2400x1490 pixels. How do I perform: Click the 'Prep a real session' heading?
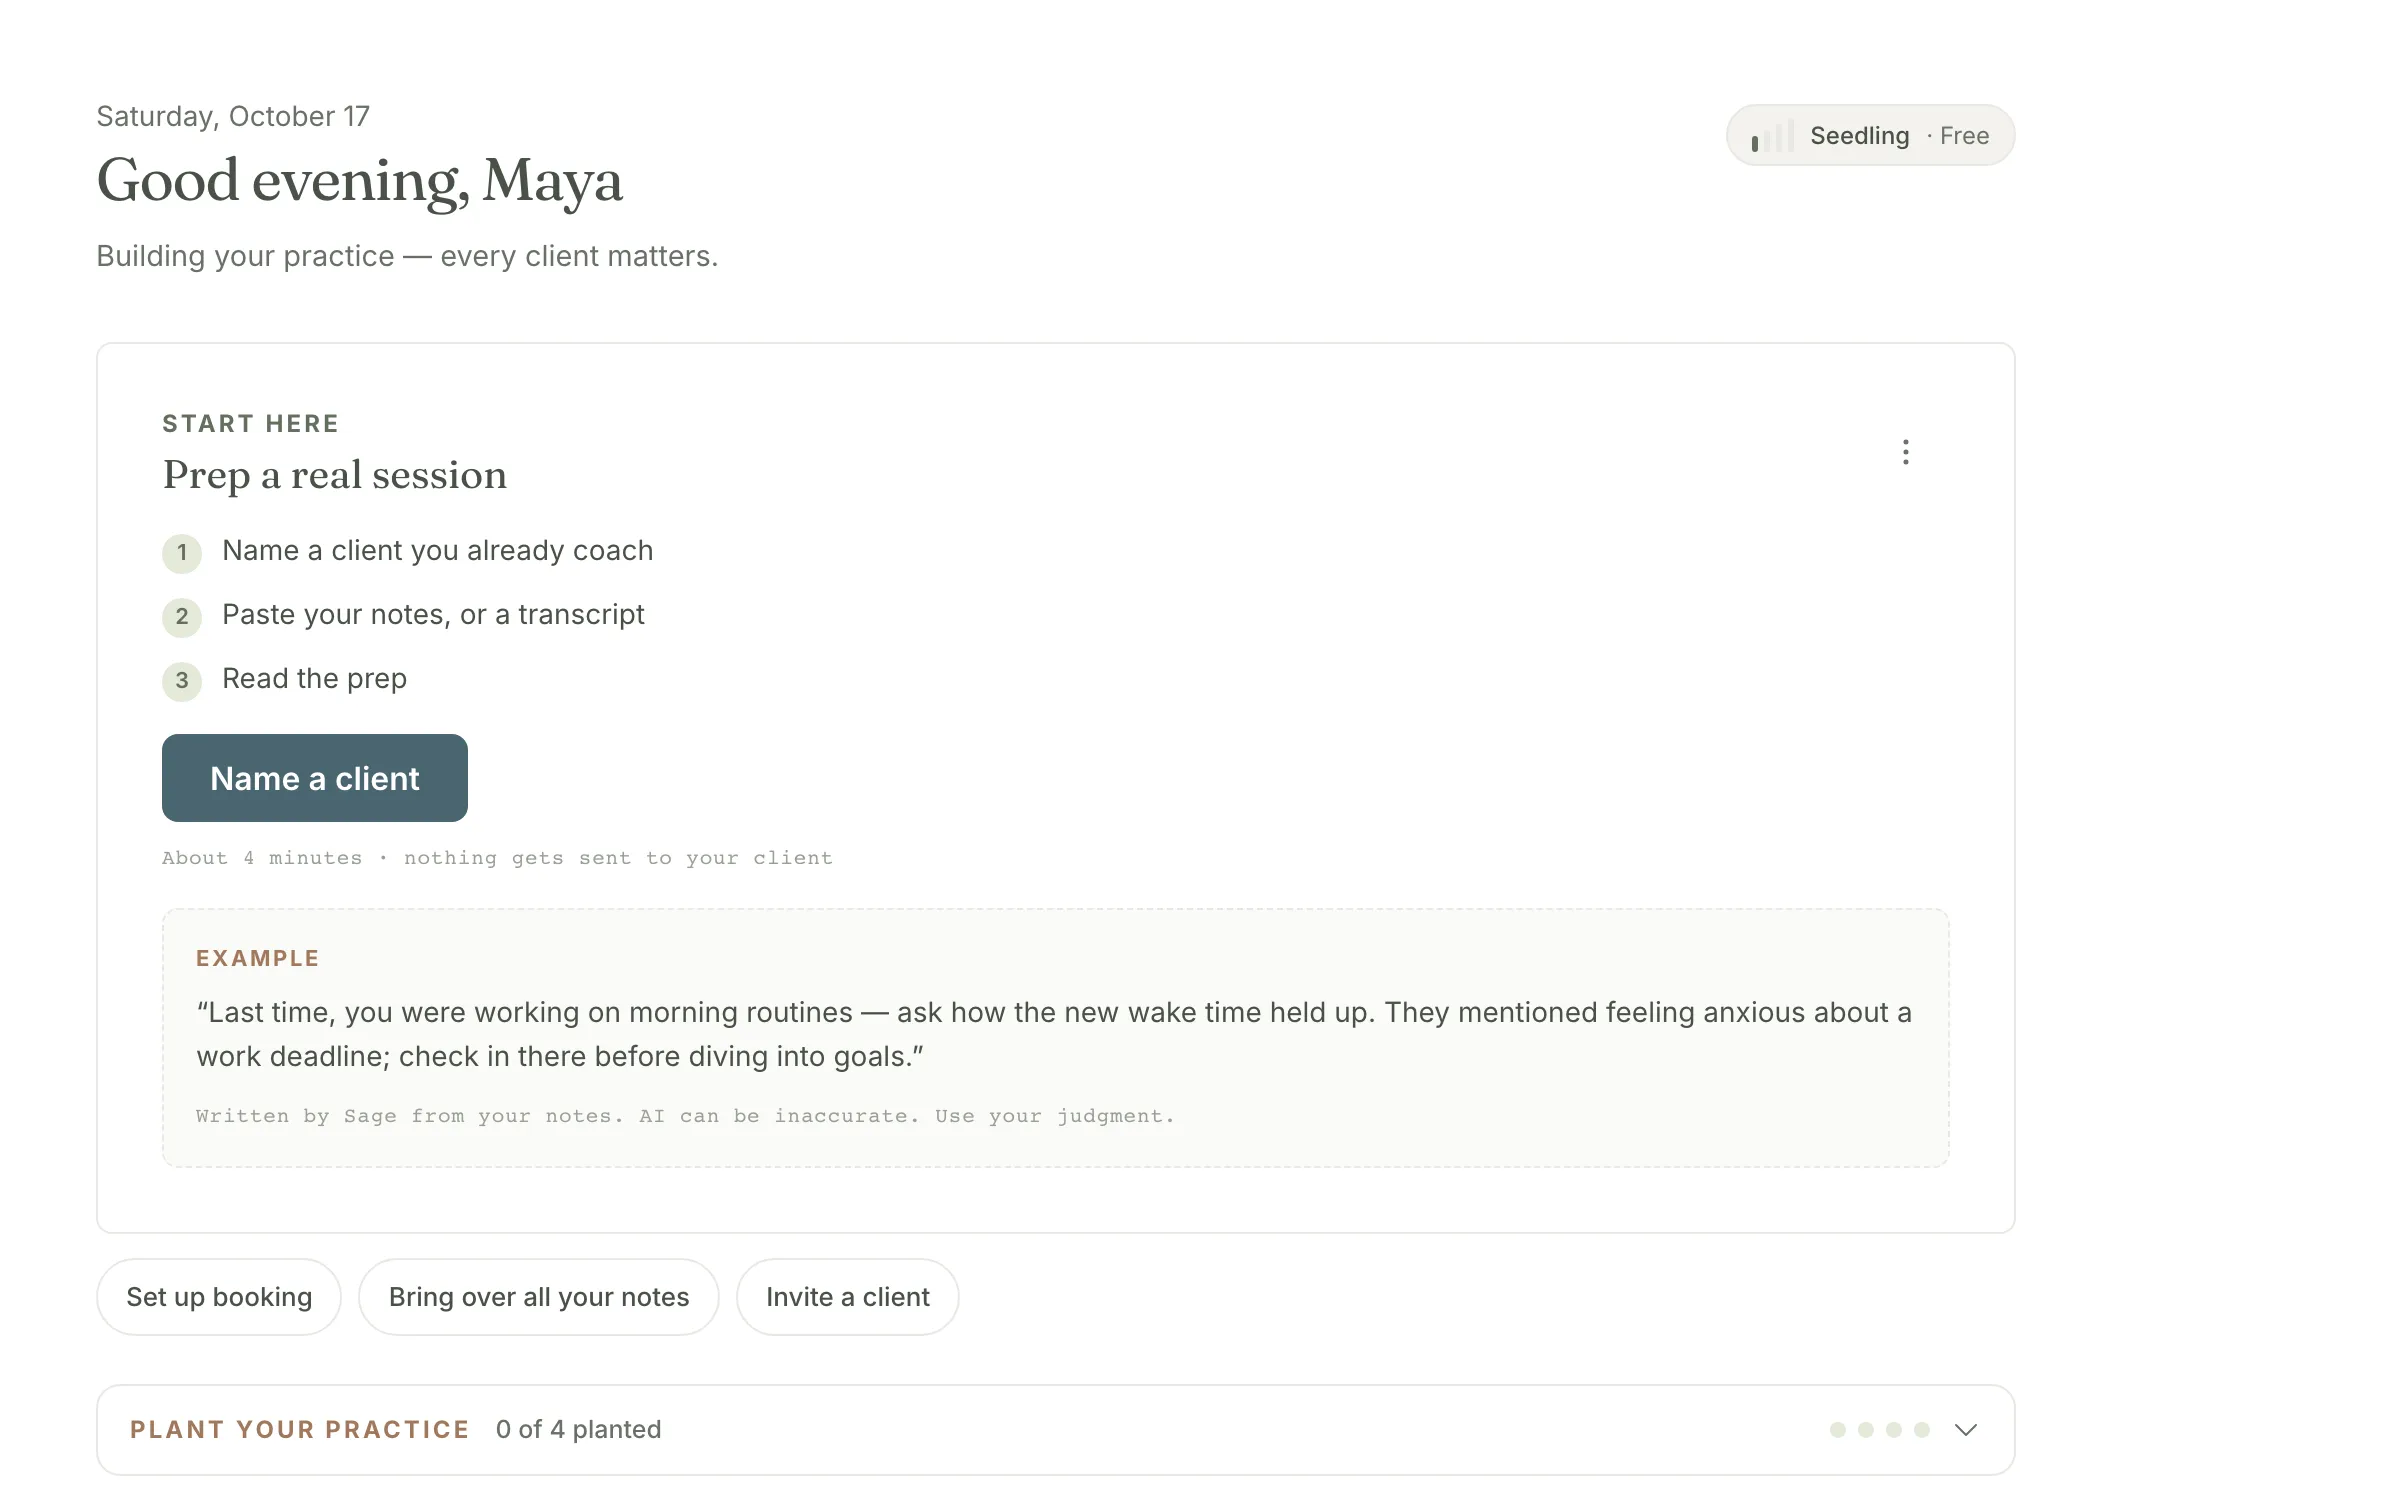tap(335, 475)
